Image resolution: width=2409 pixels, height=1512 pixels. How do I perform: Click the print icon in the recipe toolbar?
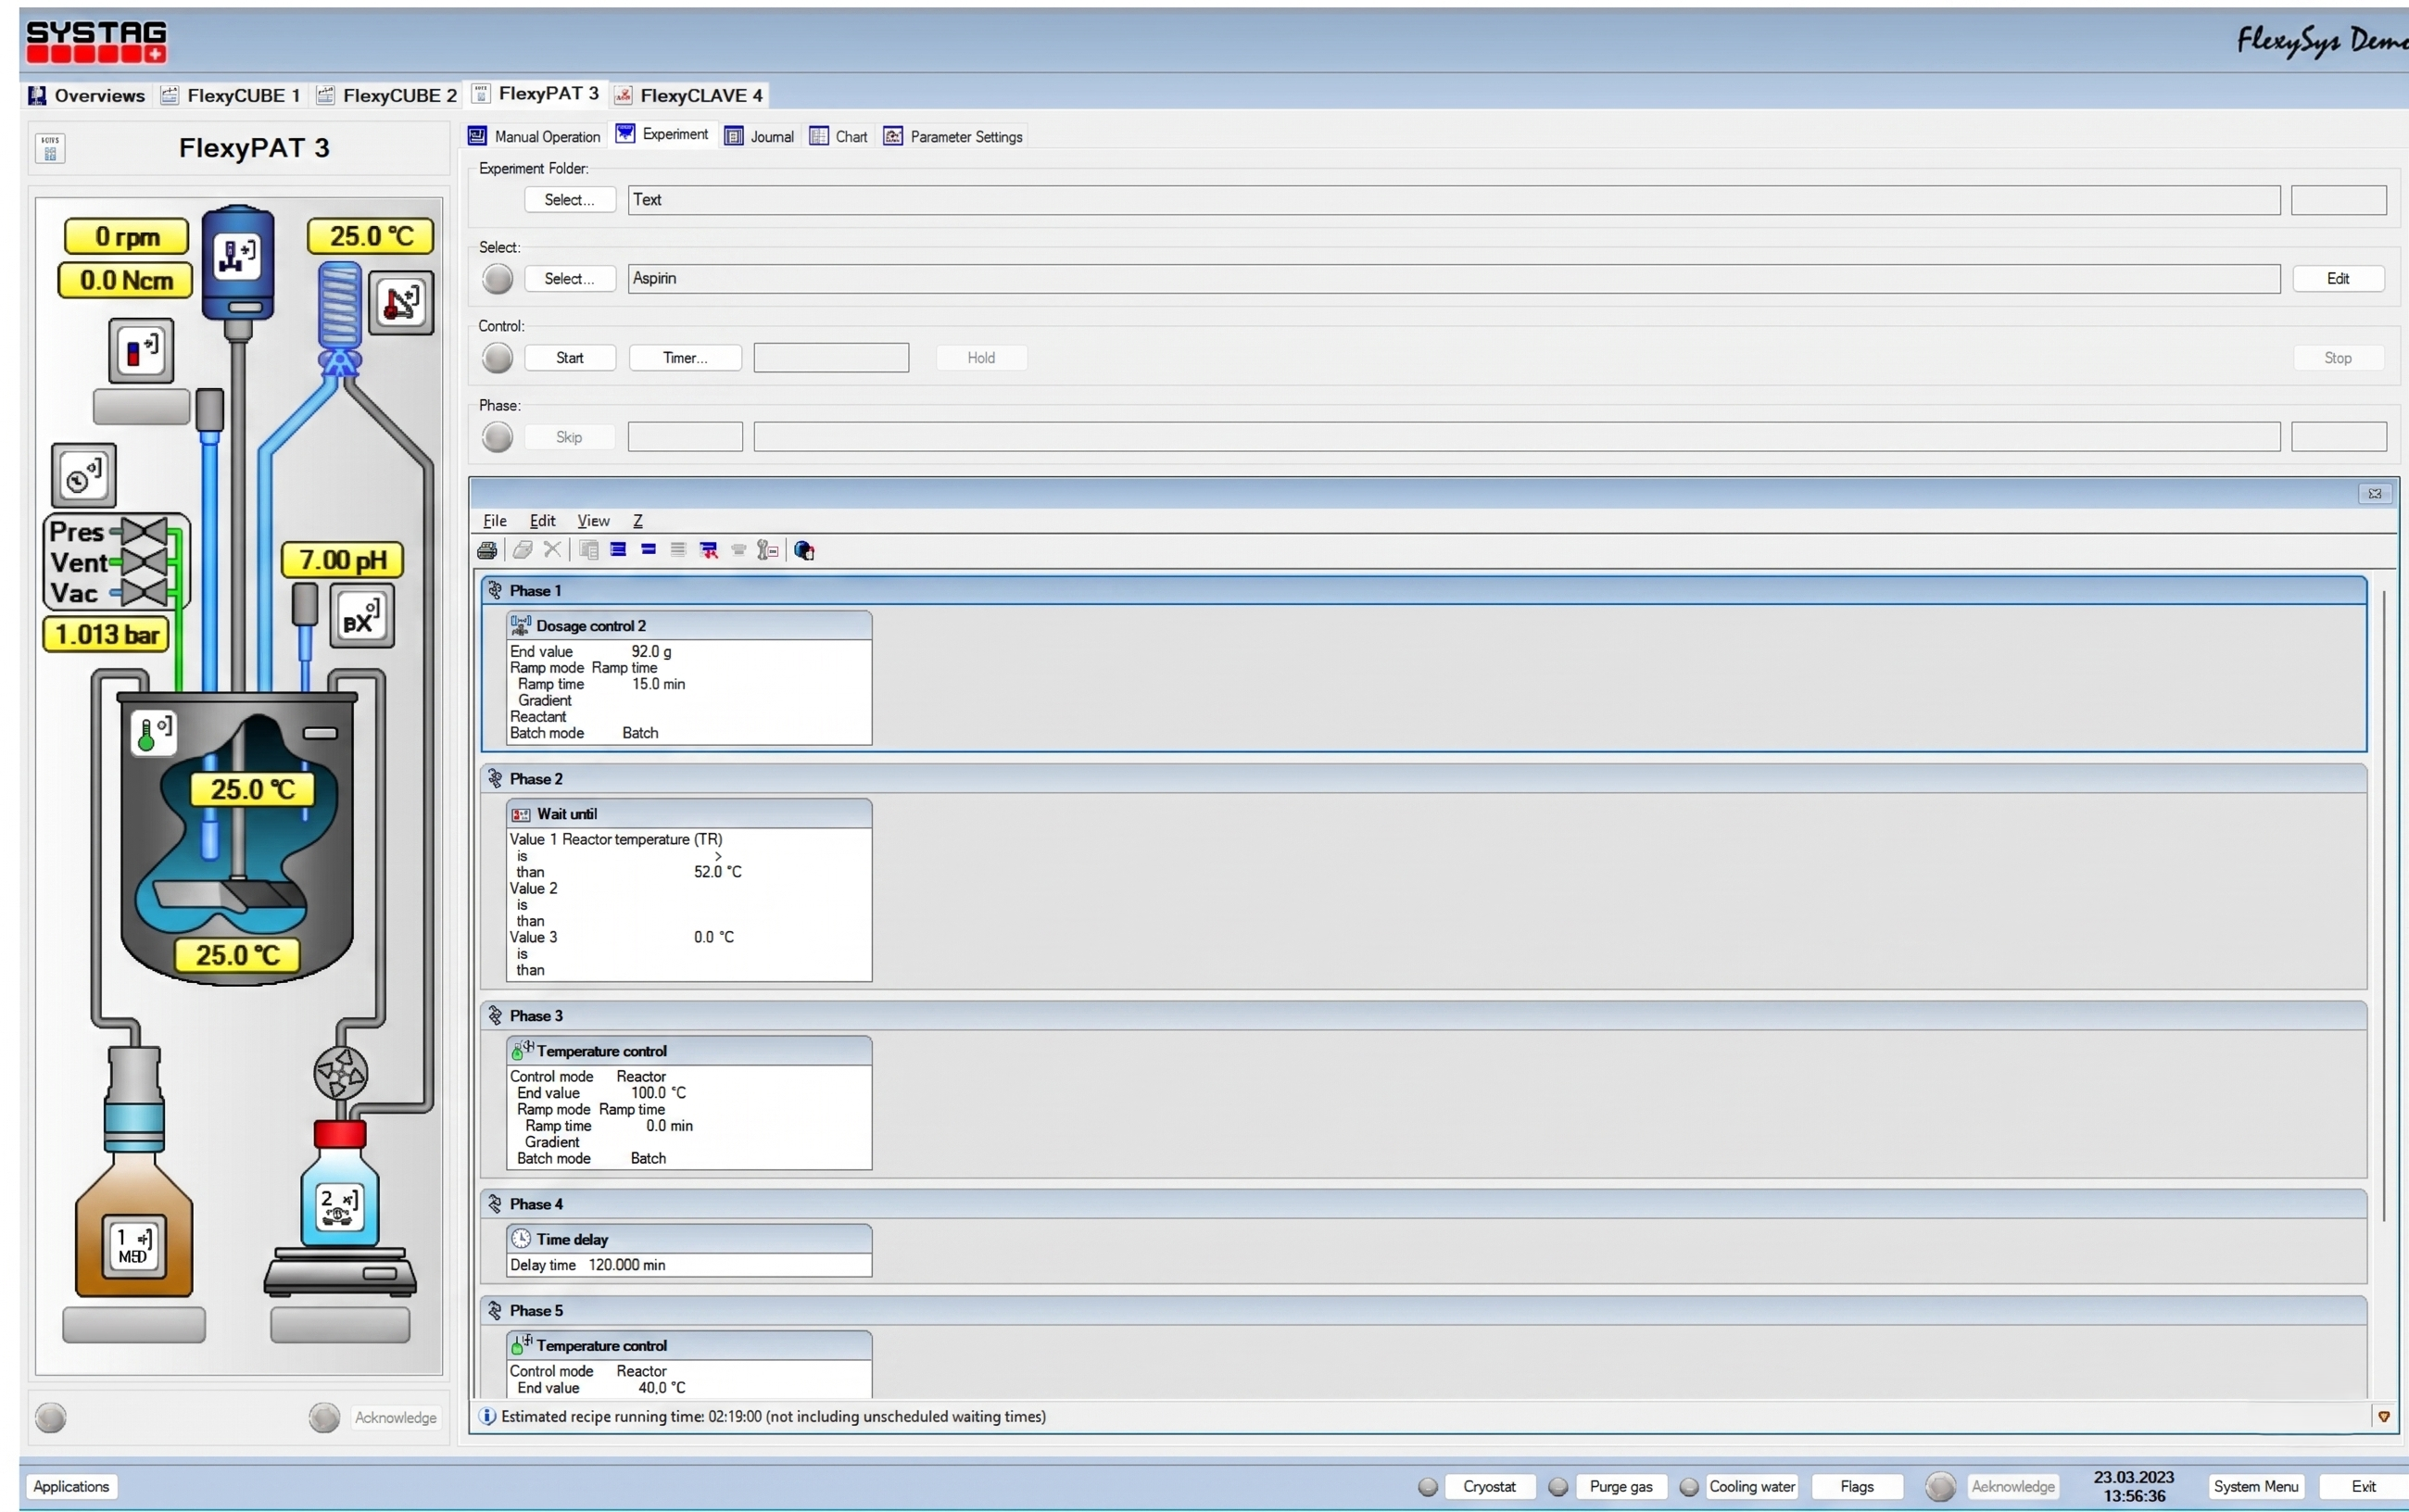487,550
